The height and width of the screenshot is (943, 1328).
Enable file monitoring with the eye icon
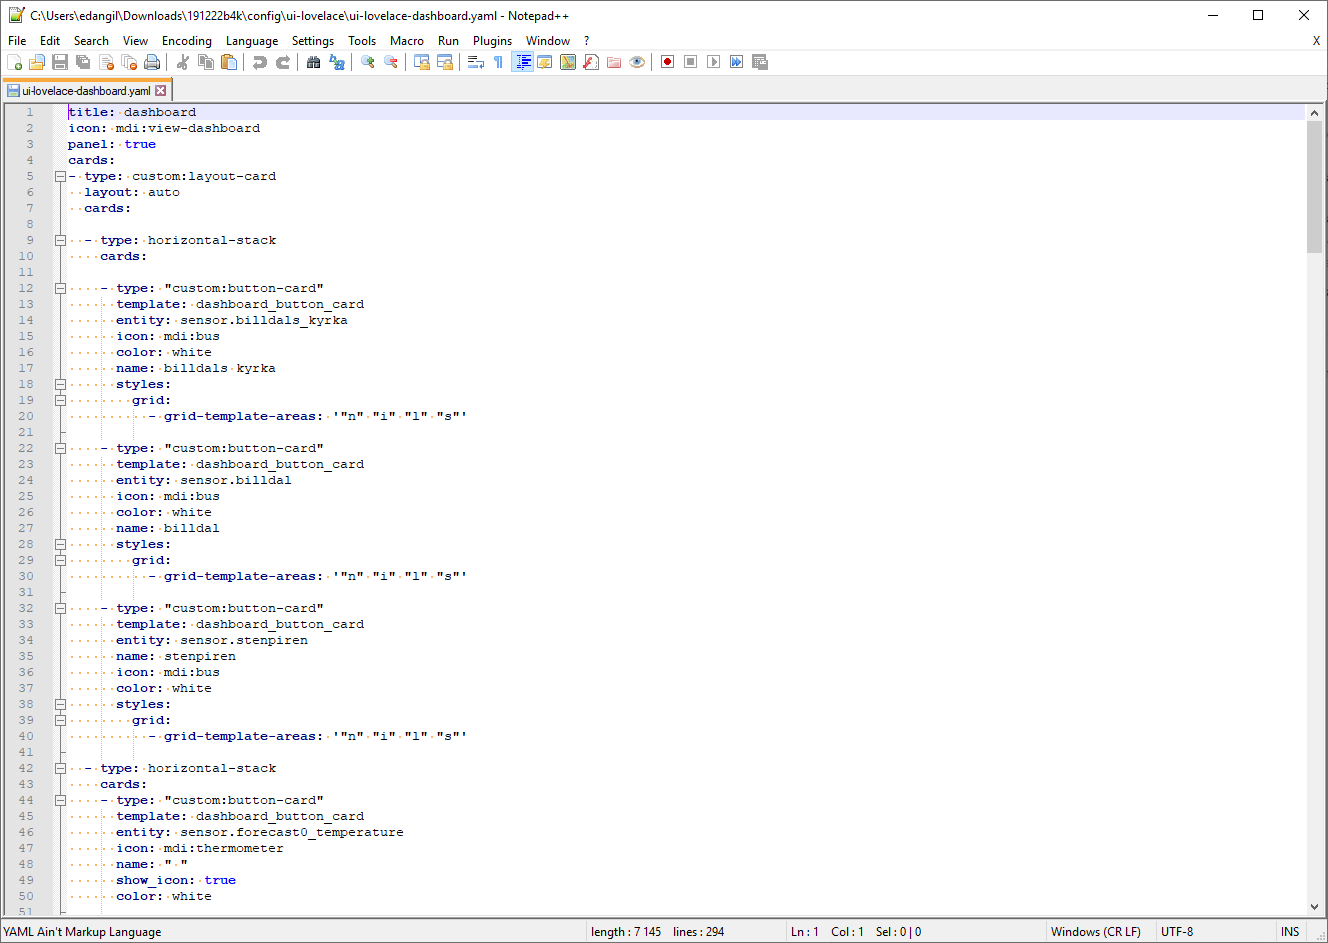637,61
